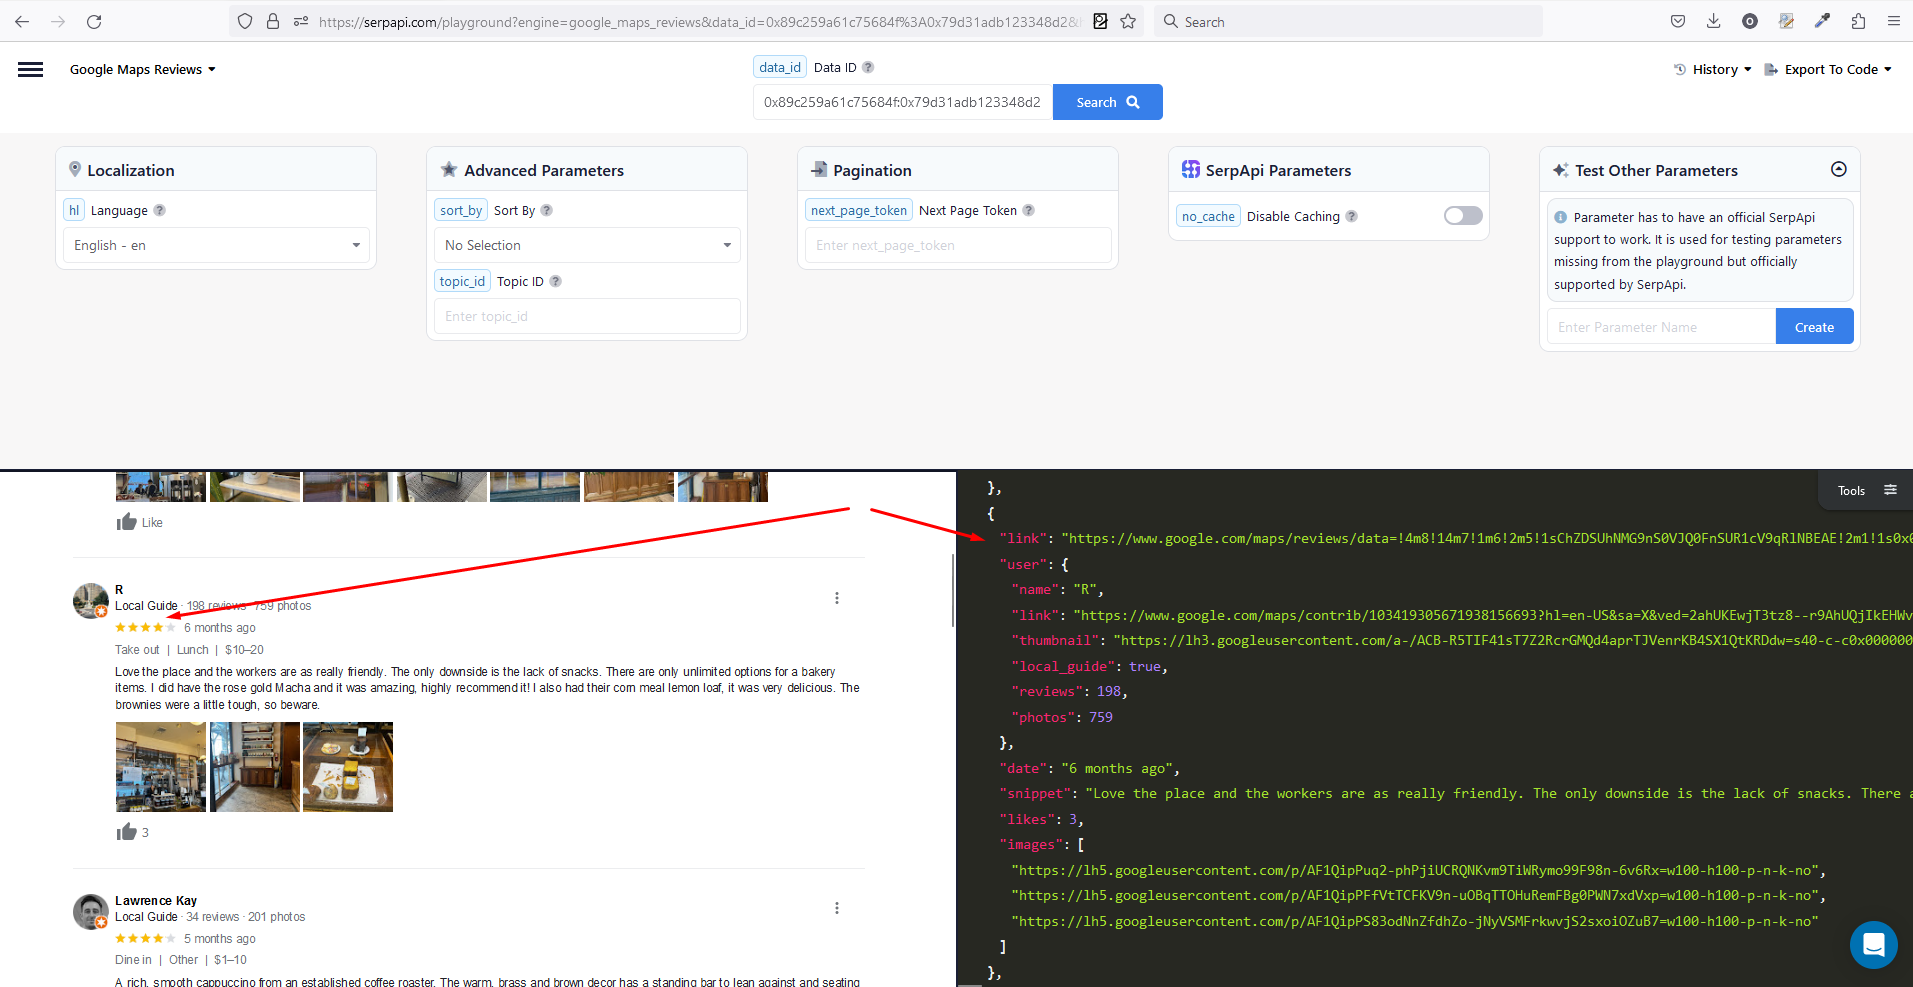The width and height of the screenshot is (1913, 987).
Task: Open the Tools panel in the JSON viewer
Action: pyautogui.click(x=1862, y=490)
